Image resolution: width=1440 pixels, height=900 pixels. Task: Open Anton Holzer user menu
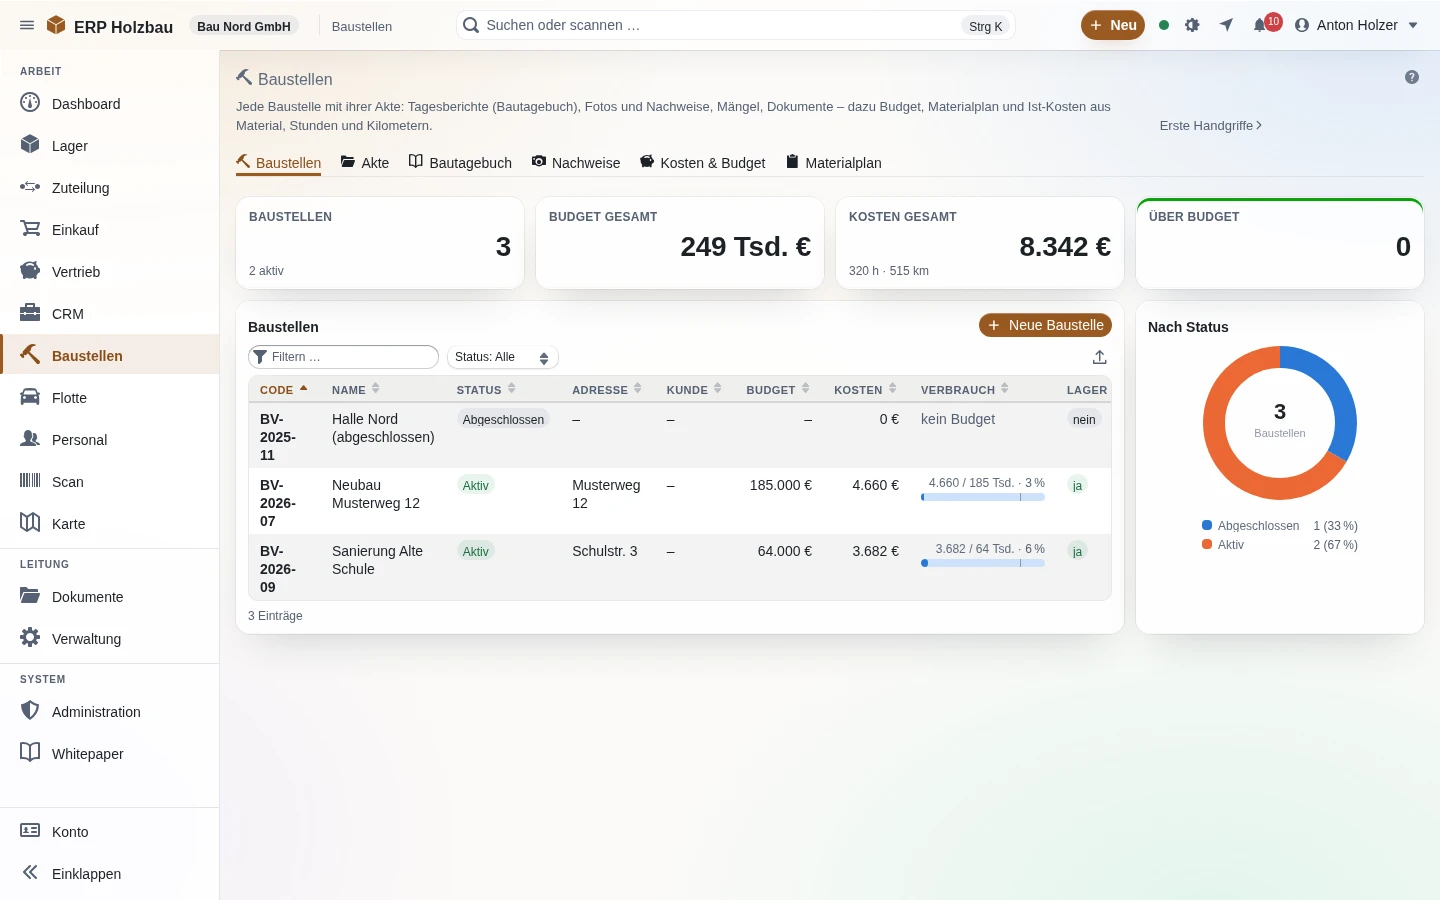tap(1356, 25)
